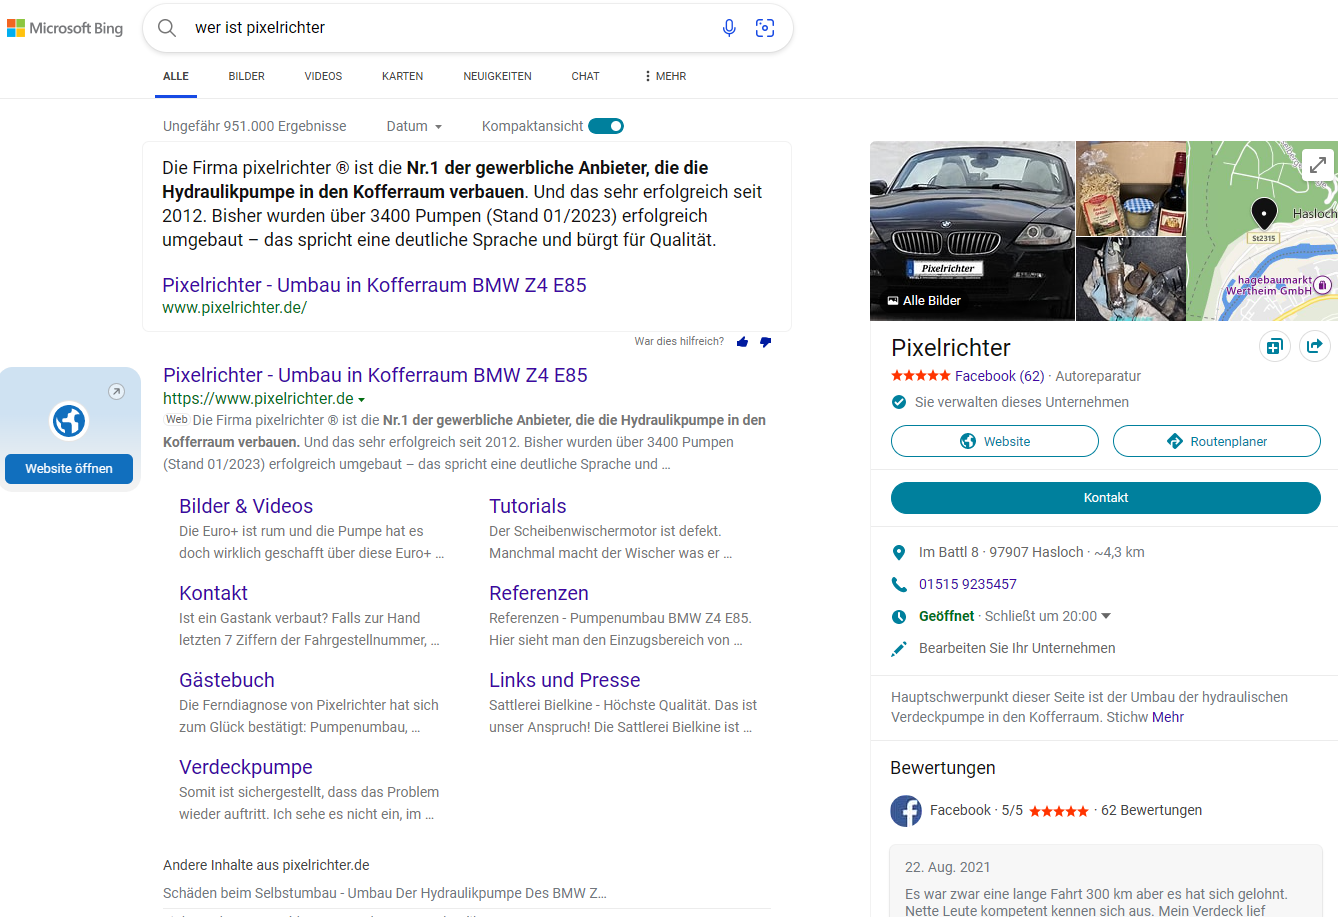Click the Routenplaner button

point(1217,441)
